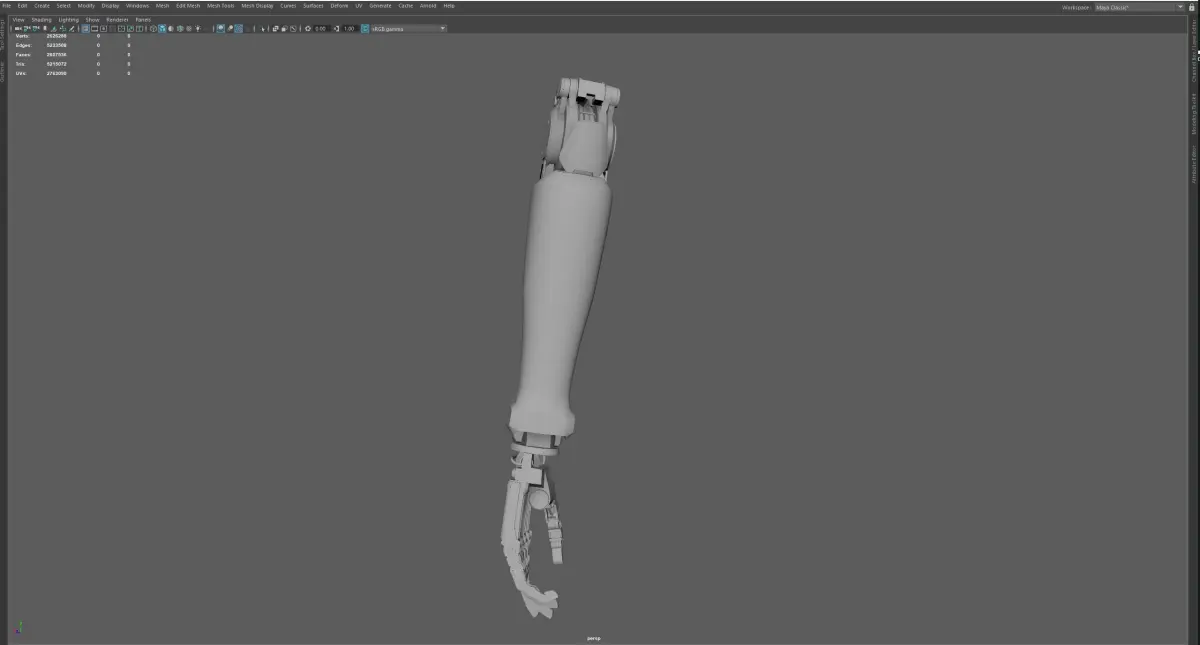
Task: Toggle Use Default Material icon
Action: coord(171,28)
